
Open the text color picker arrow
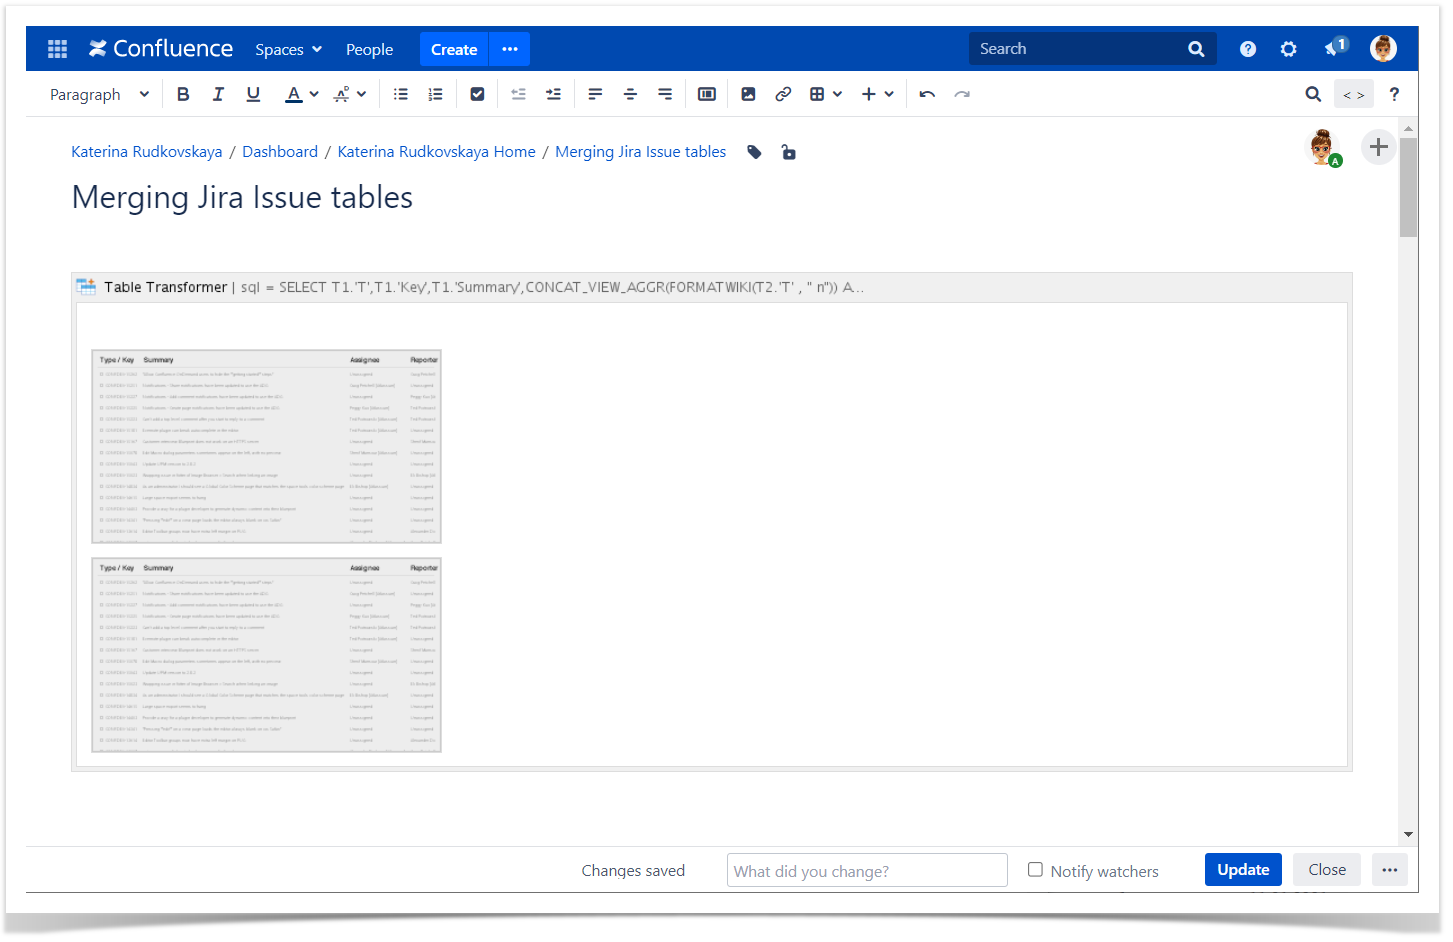[x=314, y=94]
